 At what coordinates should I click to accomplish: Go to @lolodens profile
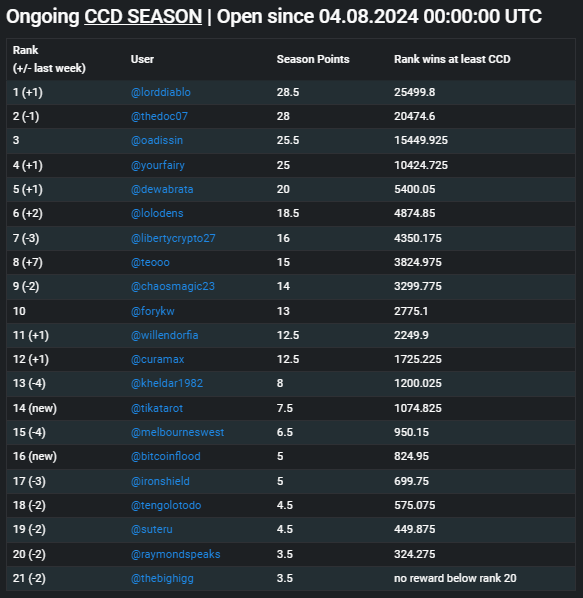[x=157, y=213]
